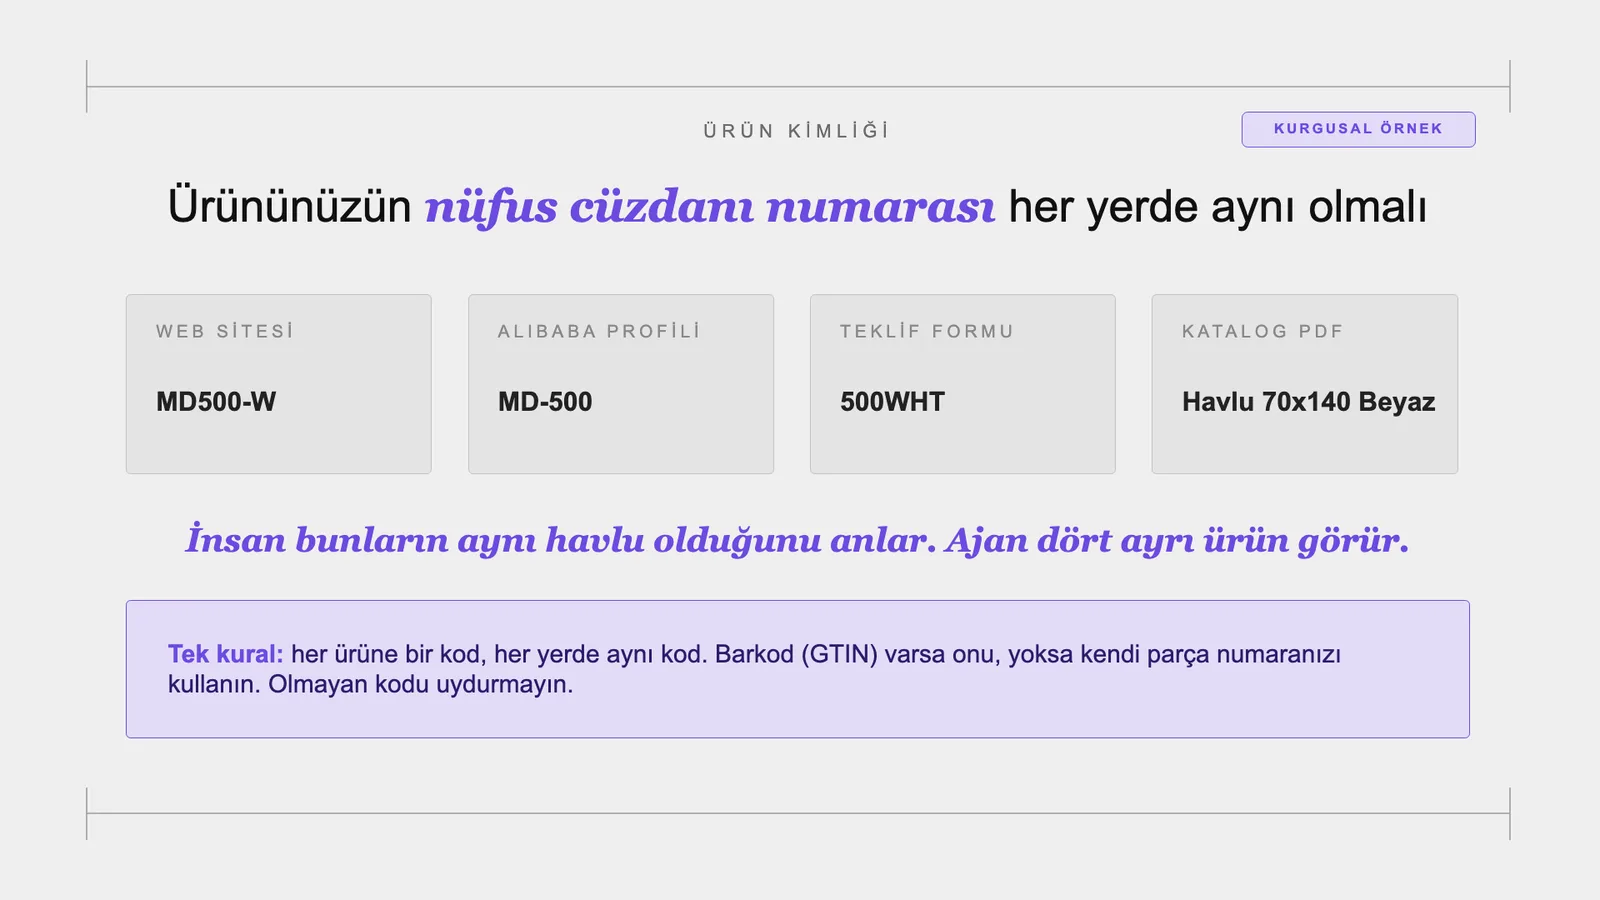Click the KURGUSAL ÖRNEK badge

[1358, 129]
